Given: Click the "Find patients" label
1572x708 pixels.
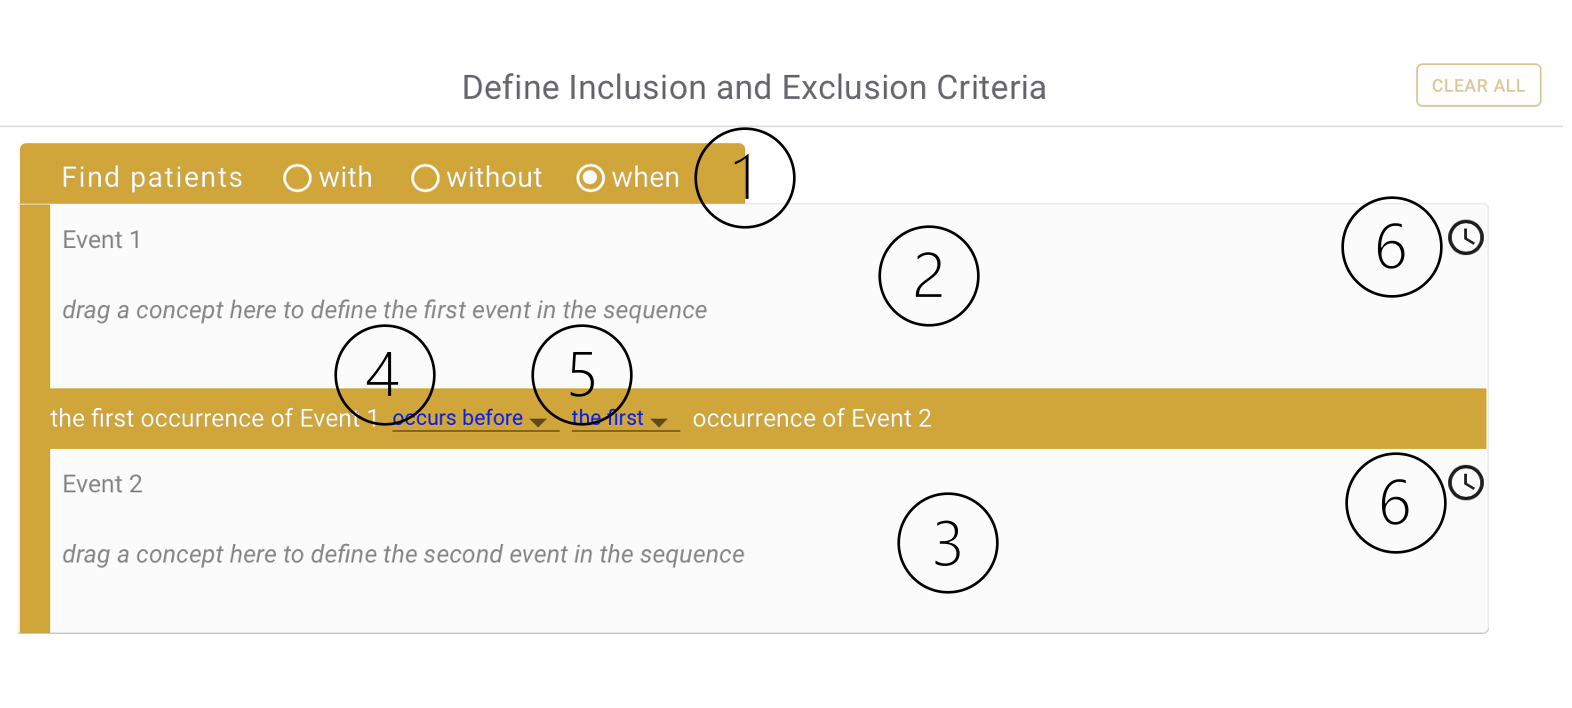Looking at the screenshot, I should pyautogui.click(x=152, y=178).
